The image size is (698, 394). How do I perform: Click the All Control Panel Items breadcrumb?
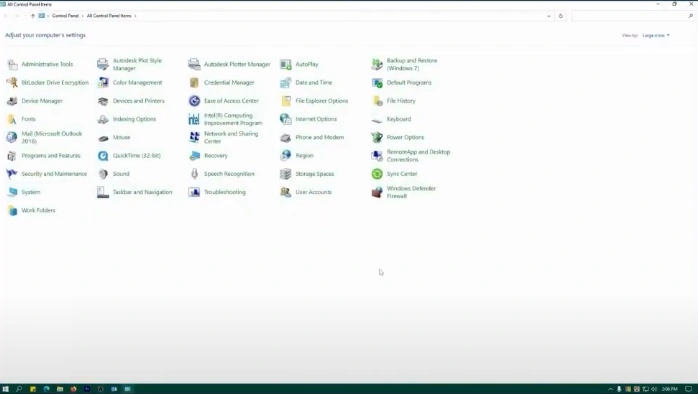click(109, 16)
